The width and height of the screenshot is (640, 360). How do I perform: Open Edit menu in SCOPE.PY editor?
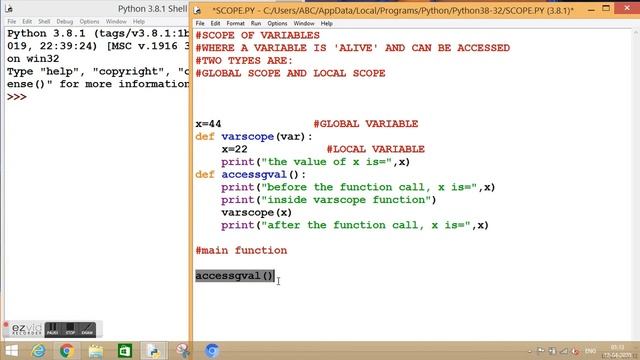[215, 23]
